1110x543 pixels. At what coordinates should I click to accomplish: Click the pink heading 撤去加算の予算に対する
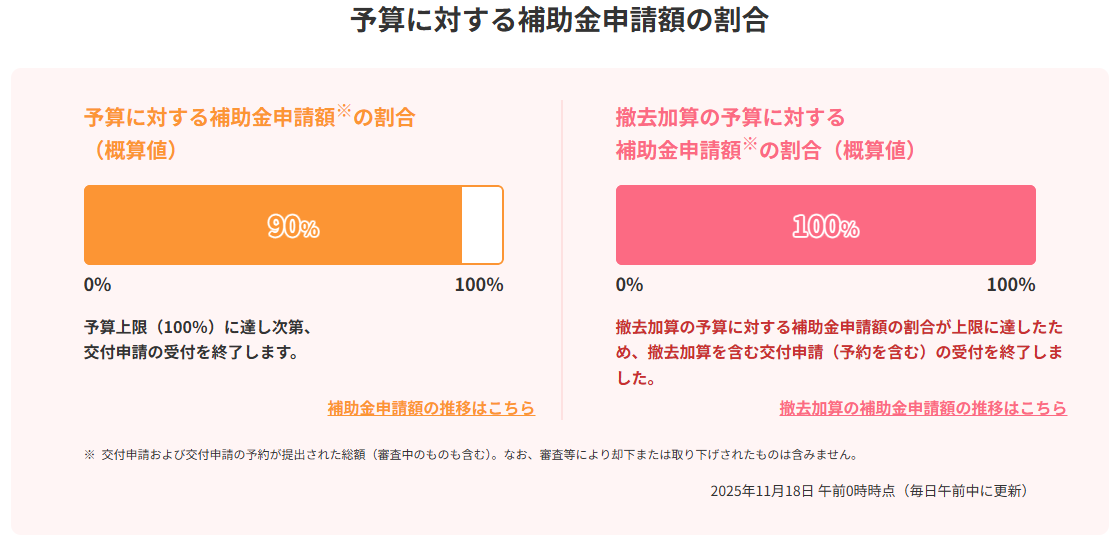[730, 117]
